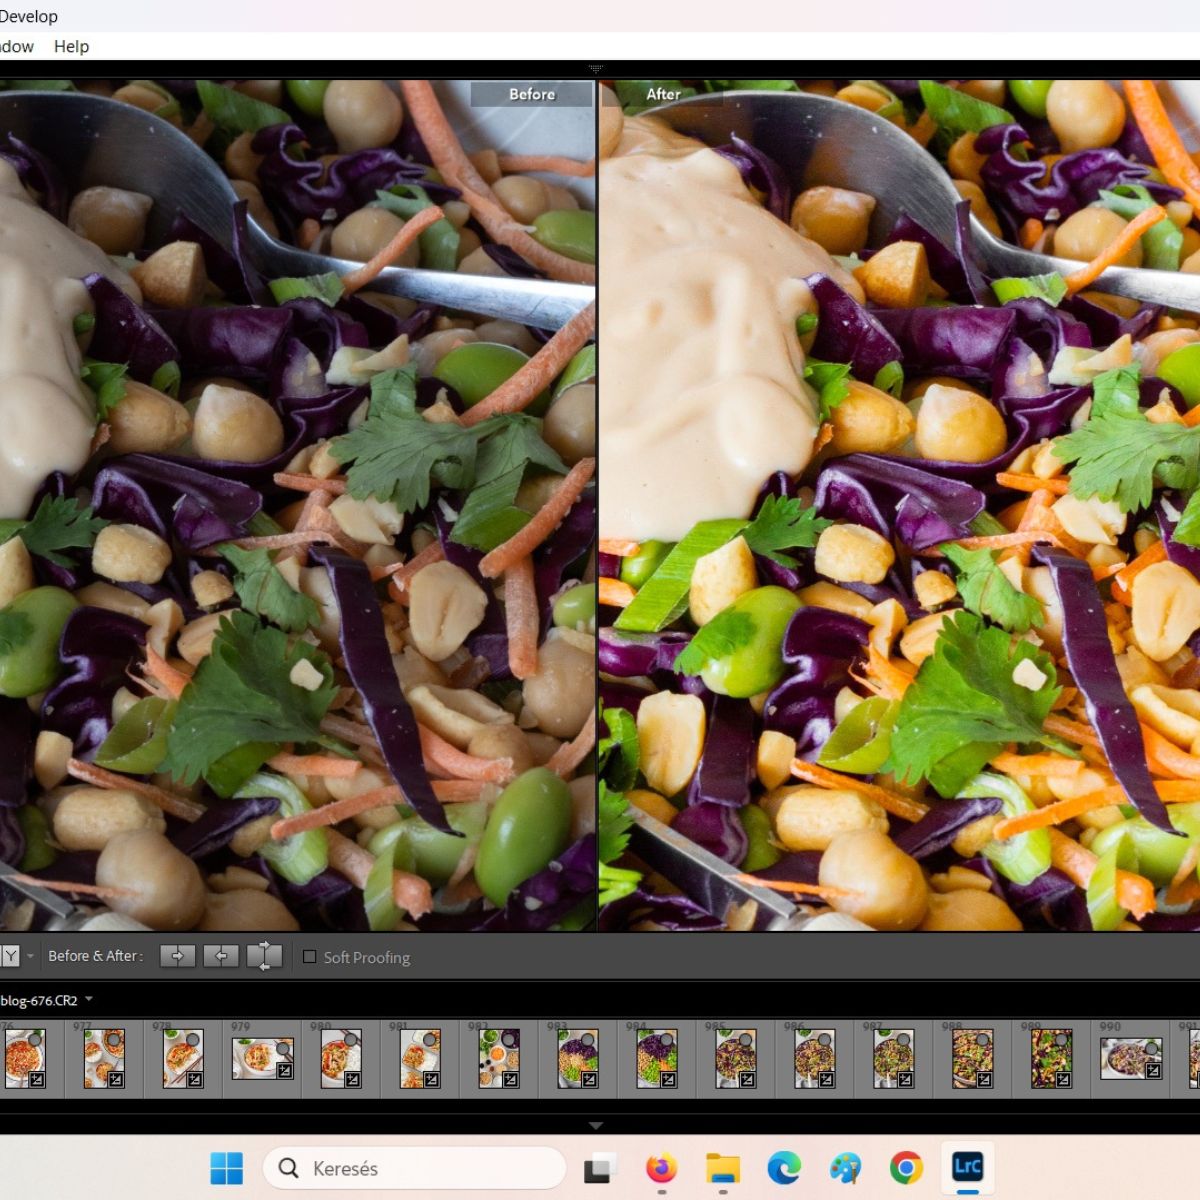Toggle quick collection marker on thumbnail 977
The image size is (1200, 1200).
tap(114, 1040)
